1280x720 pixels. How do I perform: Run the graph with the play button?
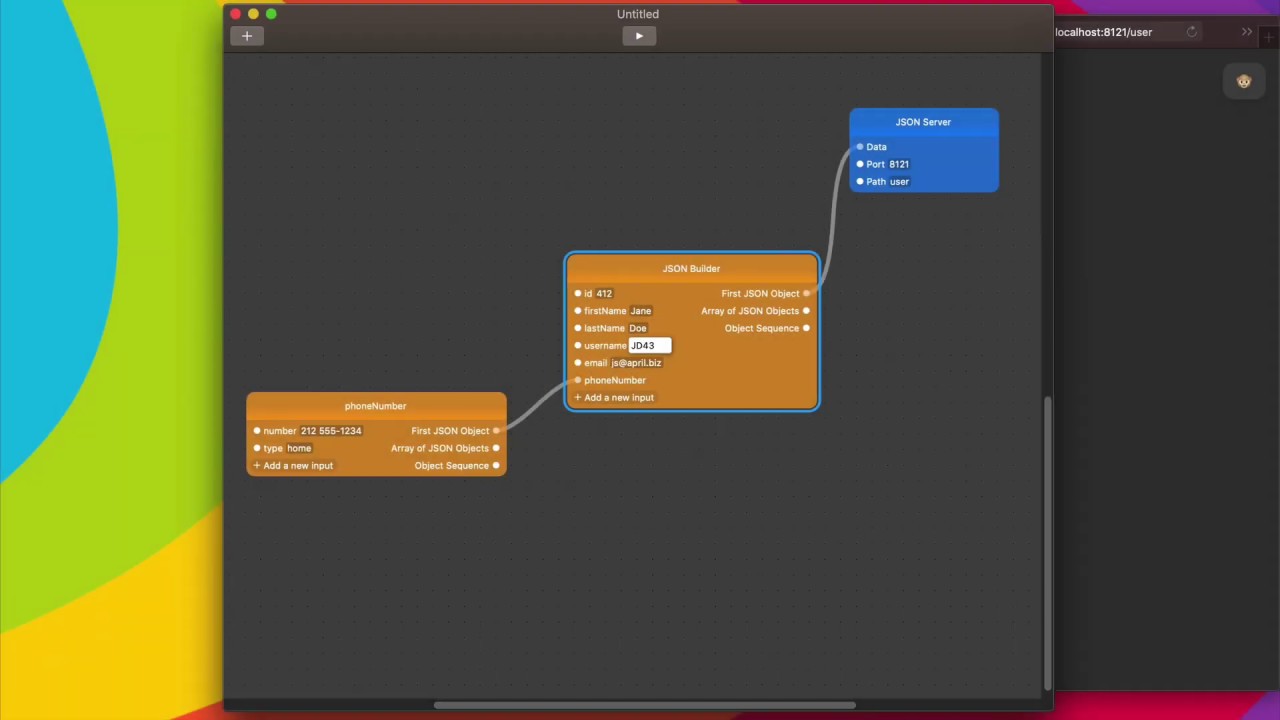point(638,36)
